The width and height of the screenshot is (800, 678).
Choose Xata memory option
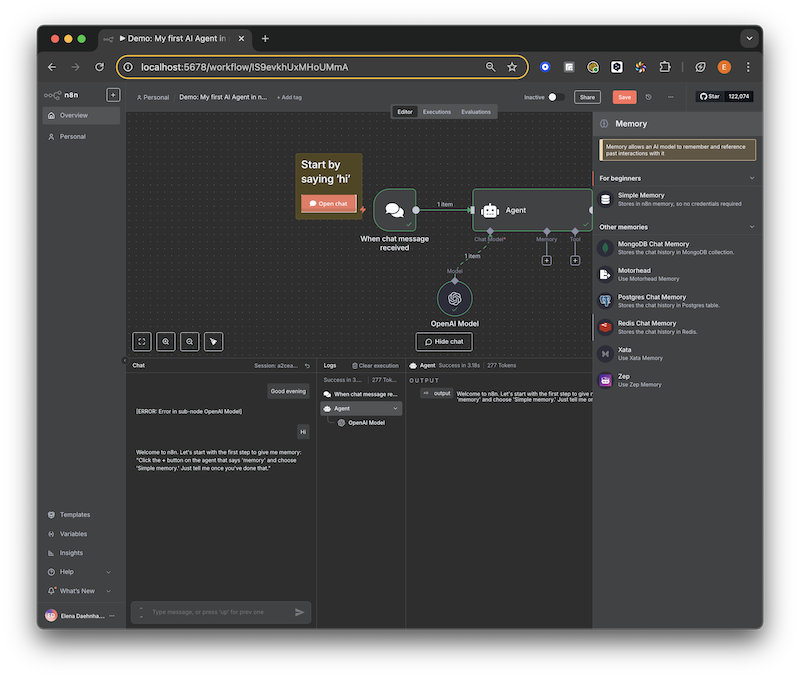click(x=677, y=354)
